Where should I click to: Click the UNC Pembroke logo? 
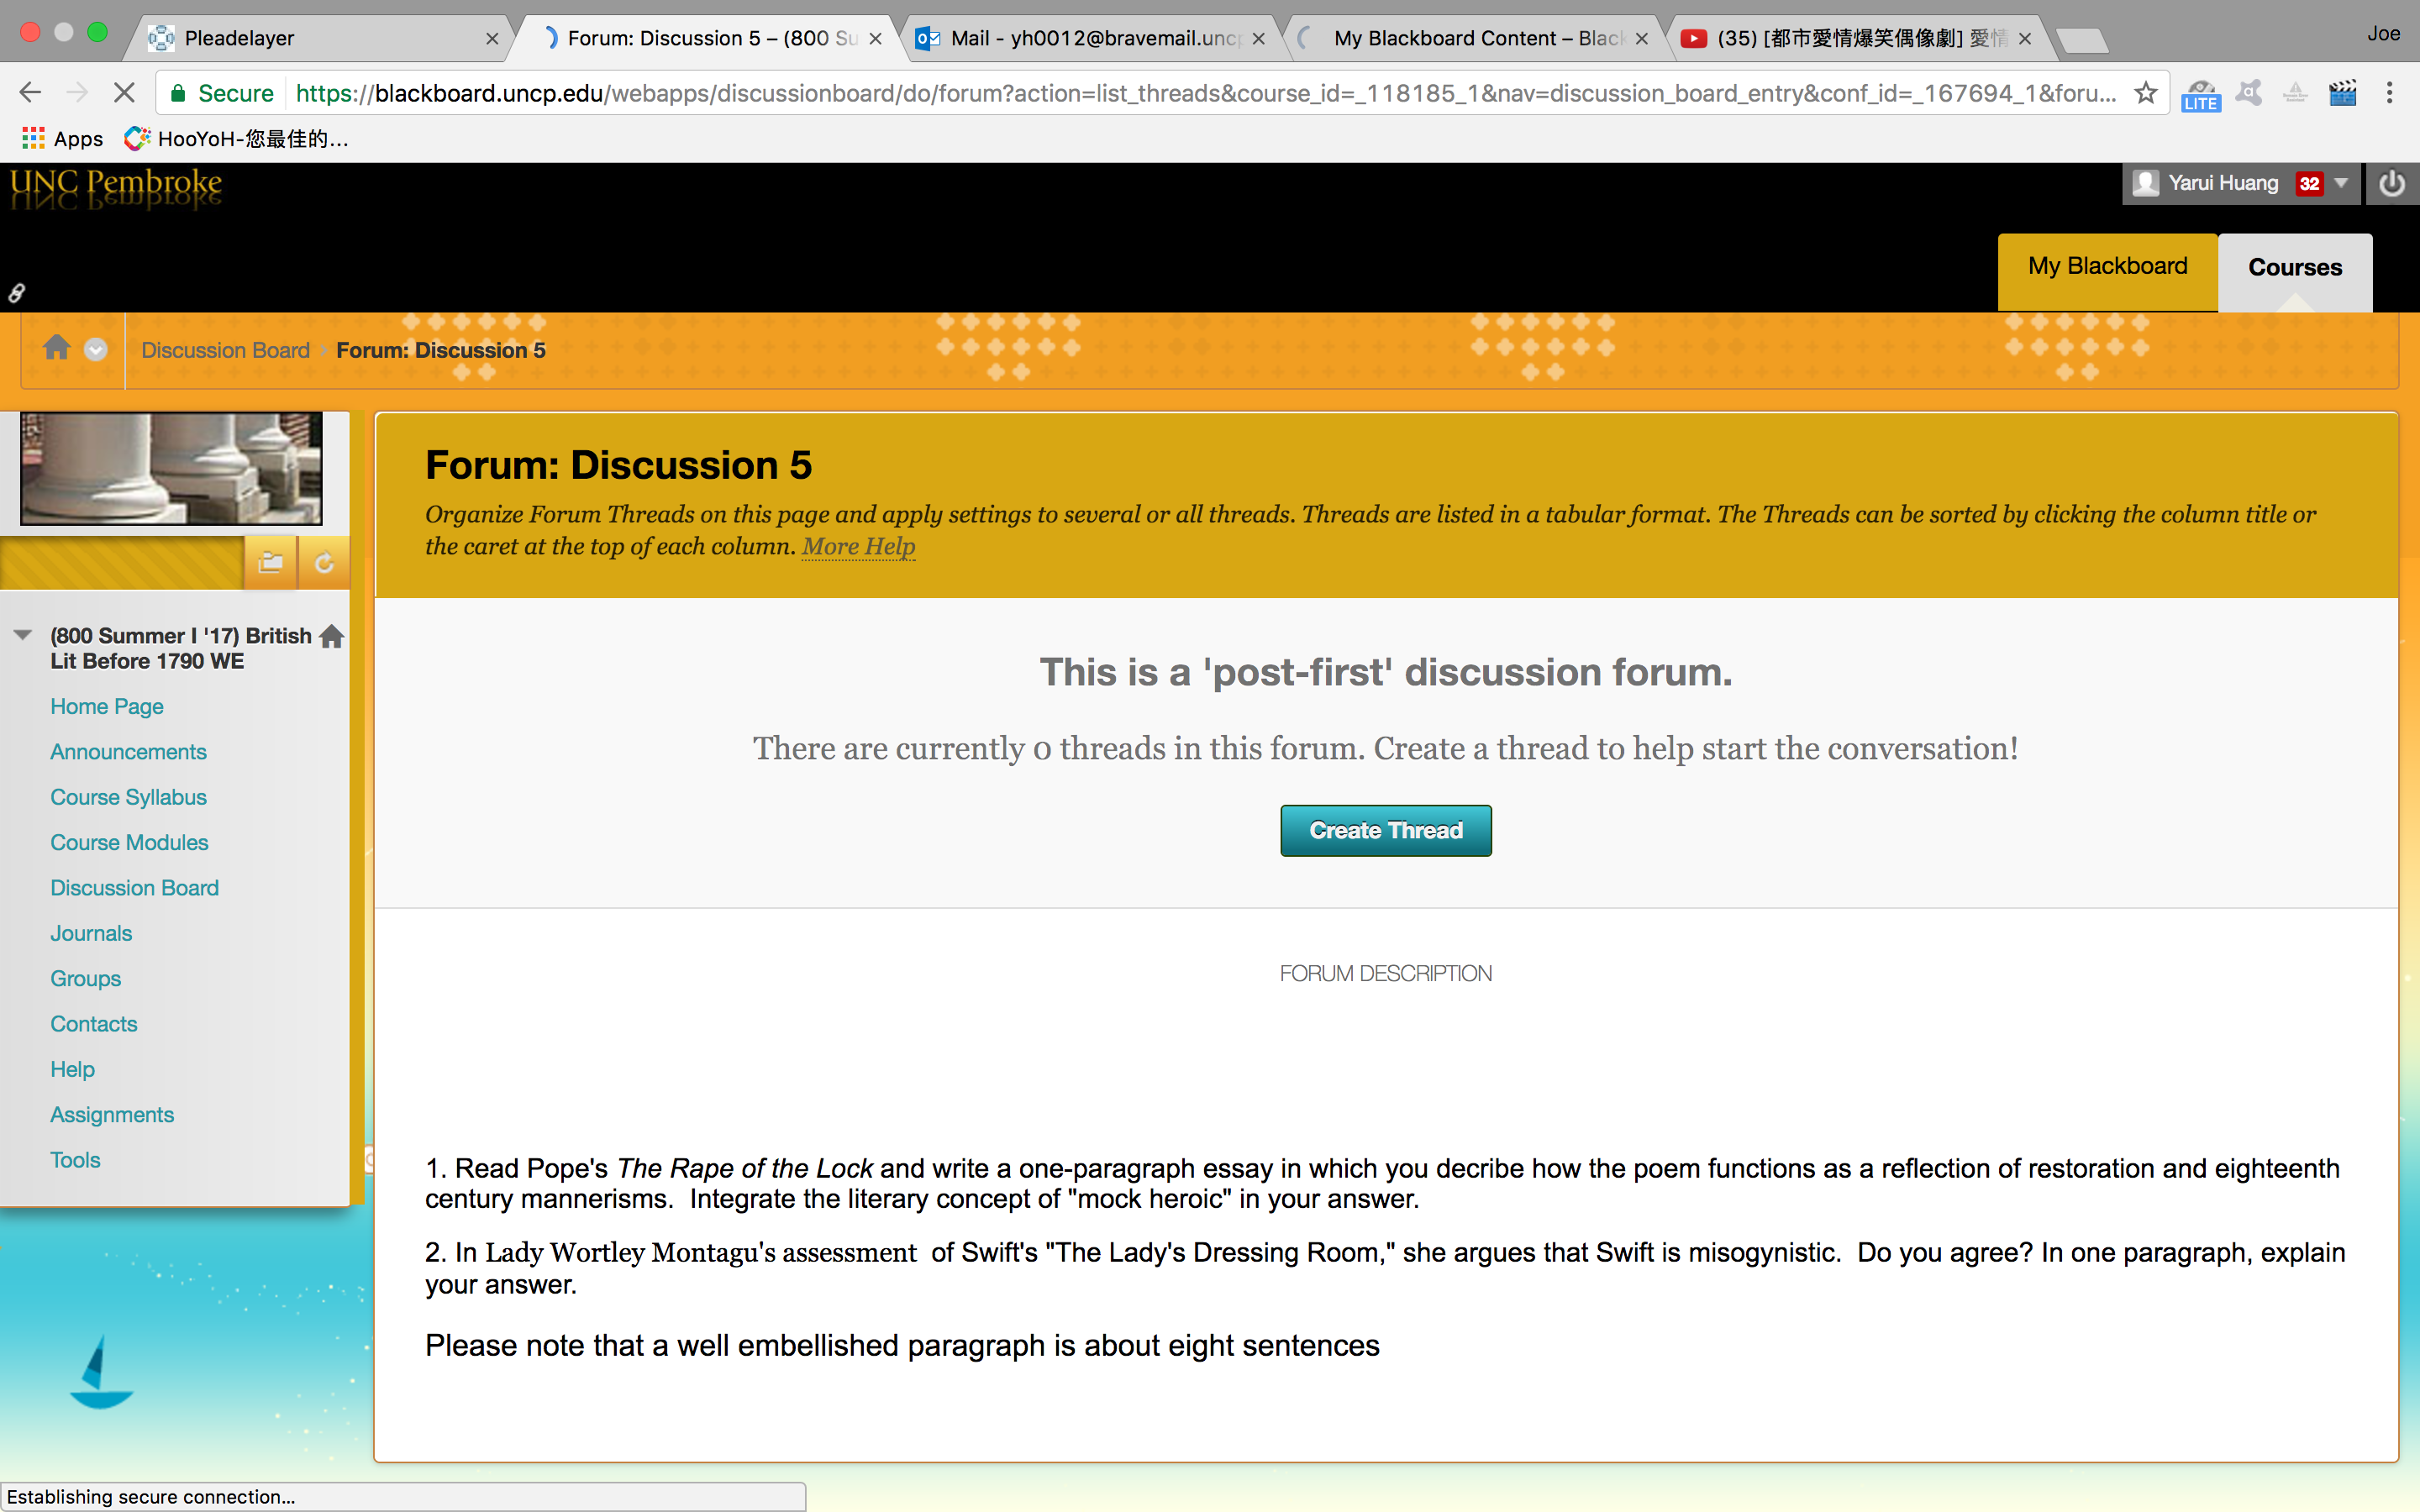click(x=116, y=187)
